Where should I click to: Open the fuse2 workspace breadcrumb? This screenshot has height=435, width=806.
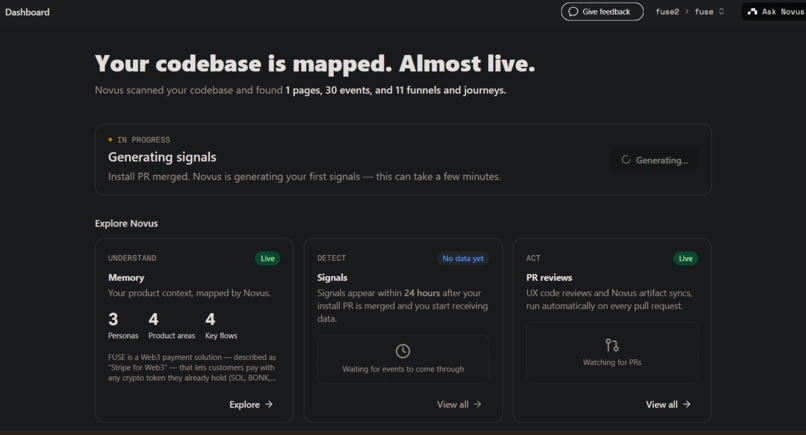667,11
